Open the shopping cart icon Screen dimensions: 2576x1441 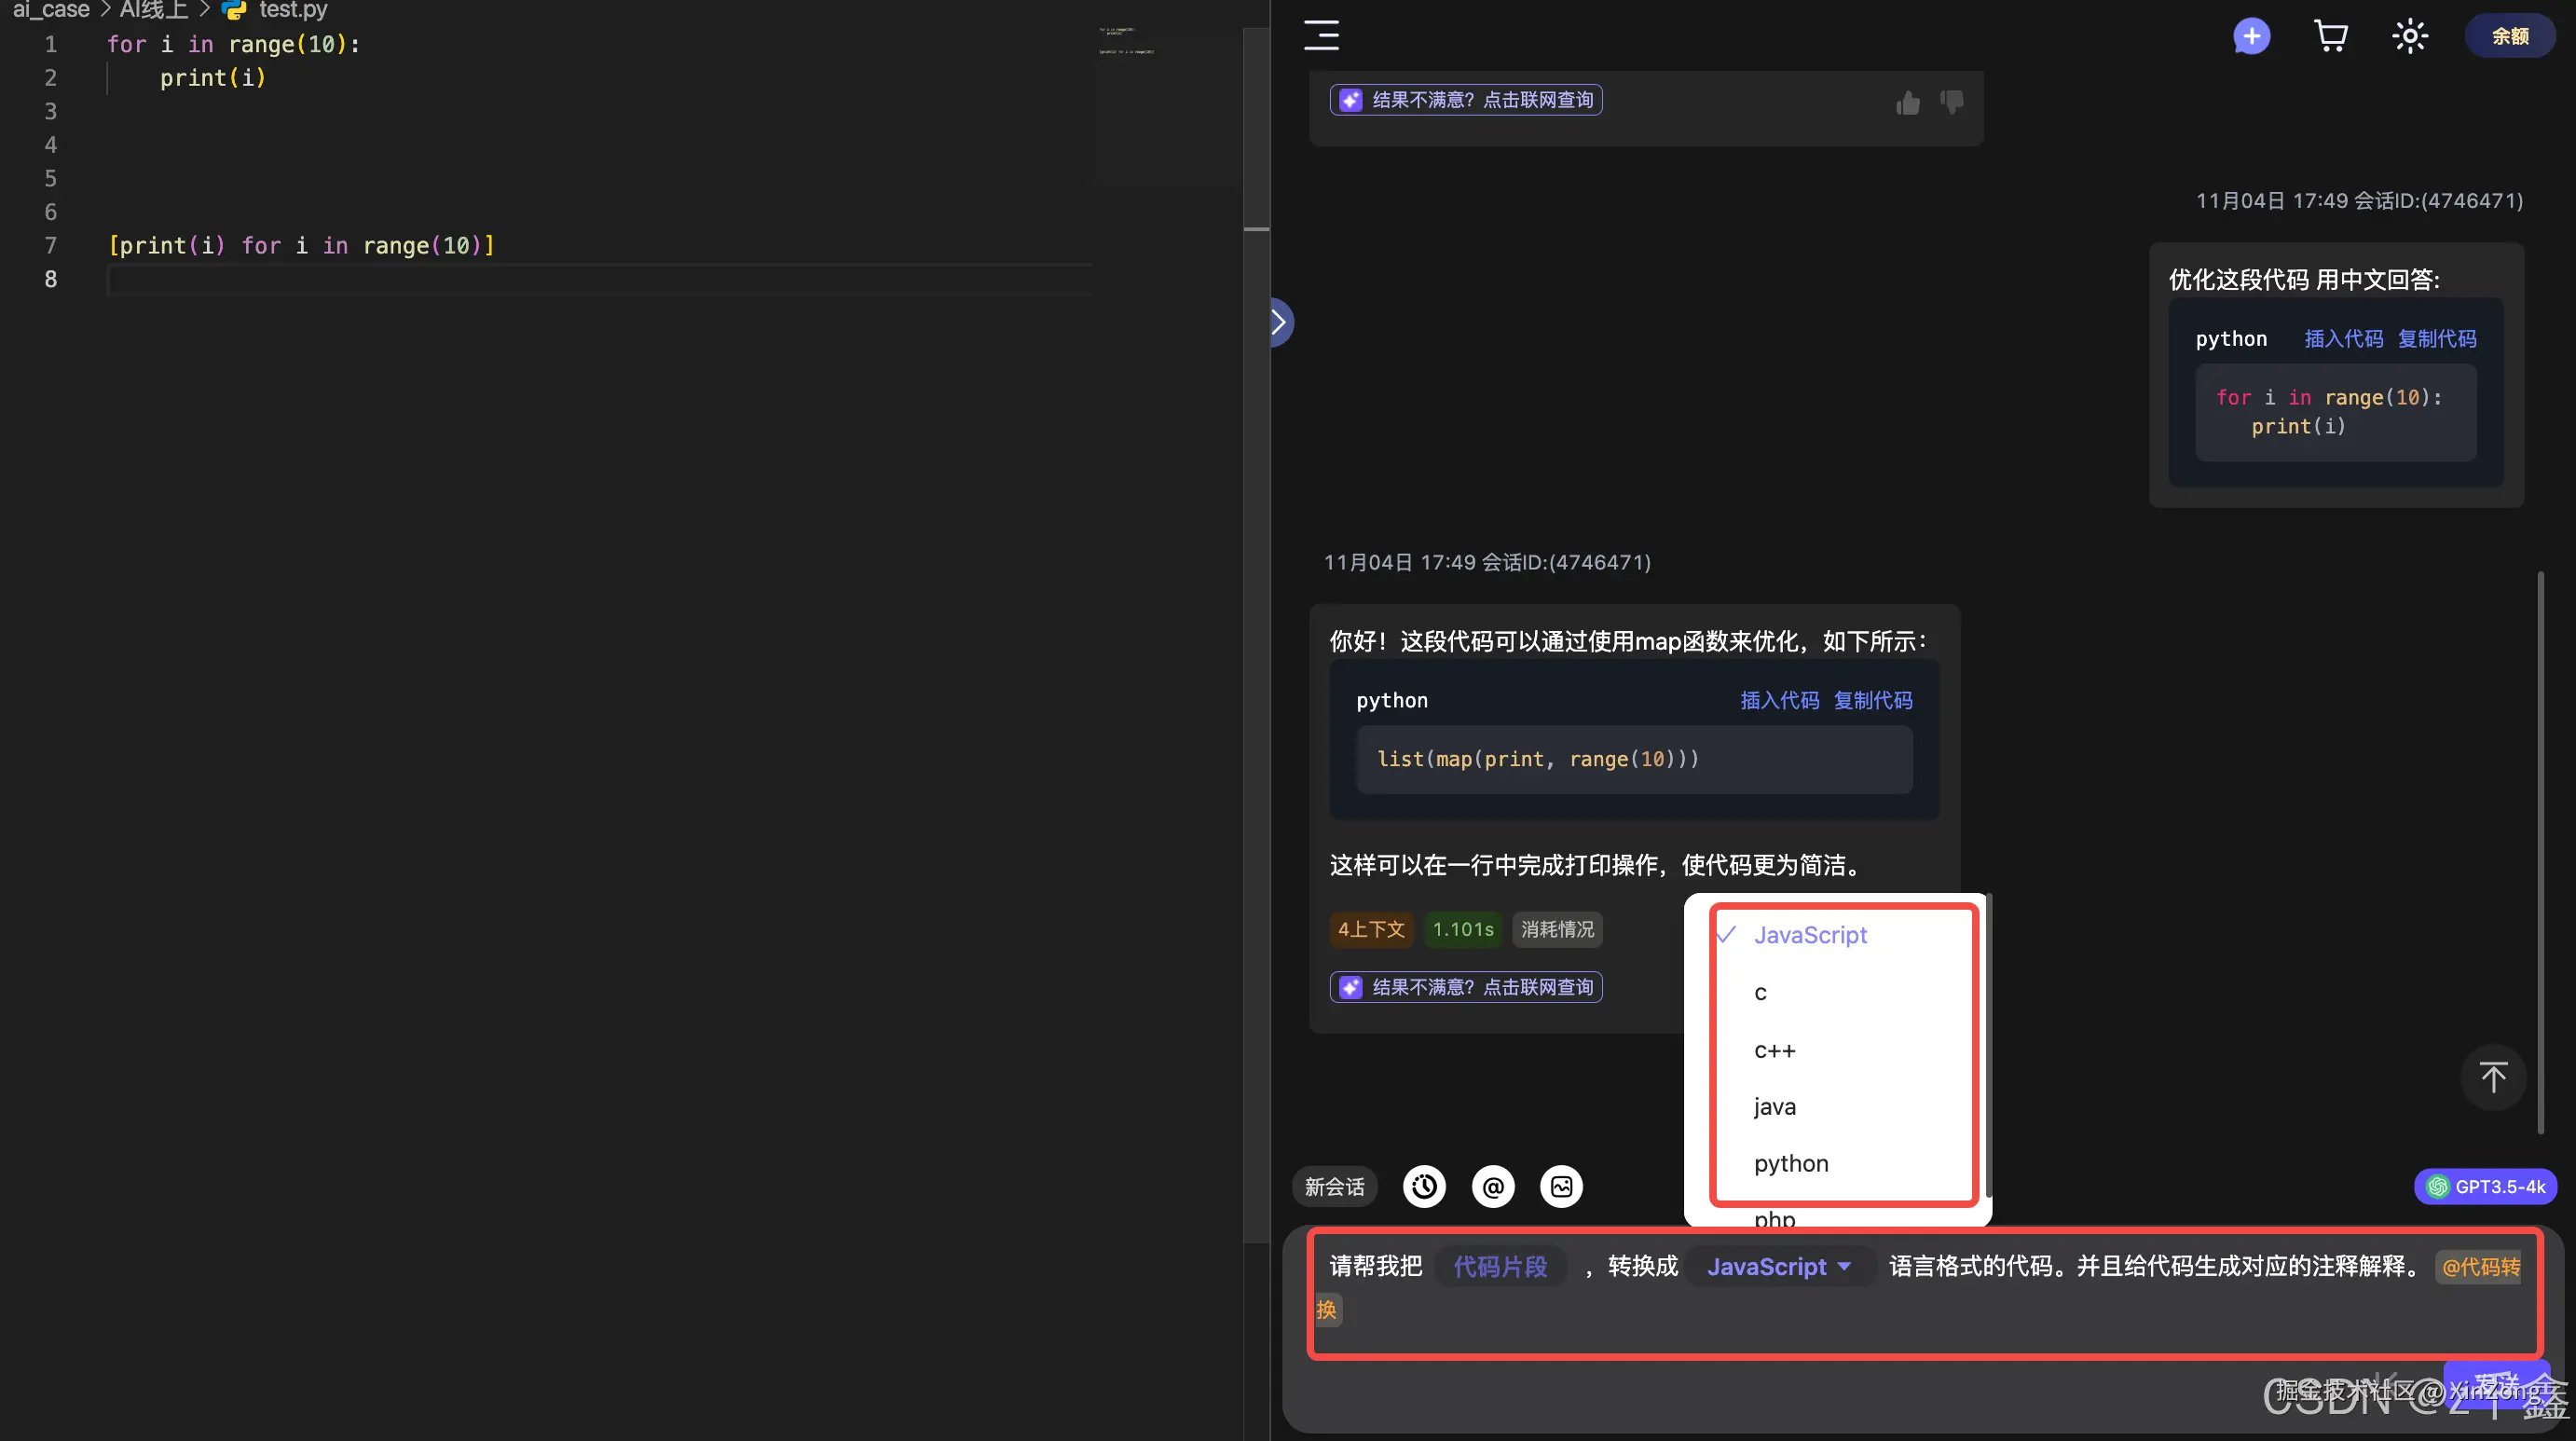(2331, 35)
